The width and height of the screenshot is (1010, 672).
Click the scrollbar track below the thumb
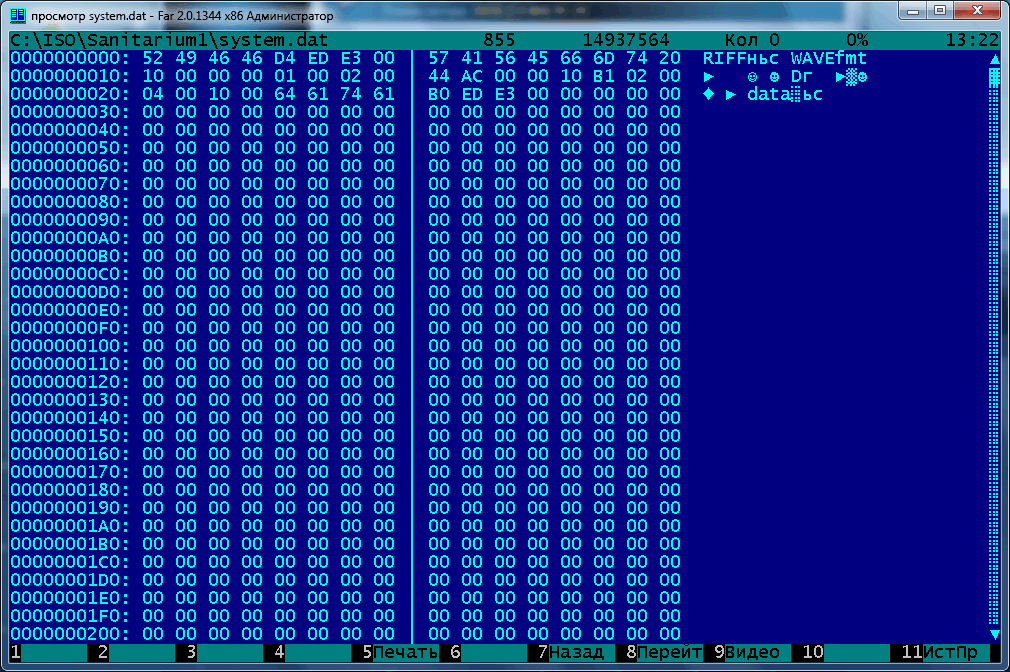995,354
